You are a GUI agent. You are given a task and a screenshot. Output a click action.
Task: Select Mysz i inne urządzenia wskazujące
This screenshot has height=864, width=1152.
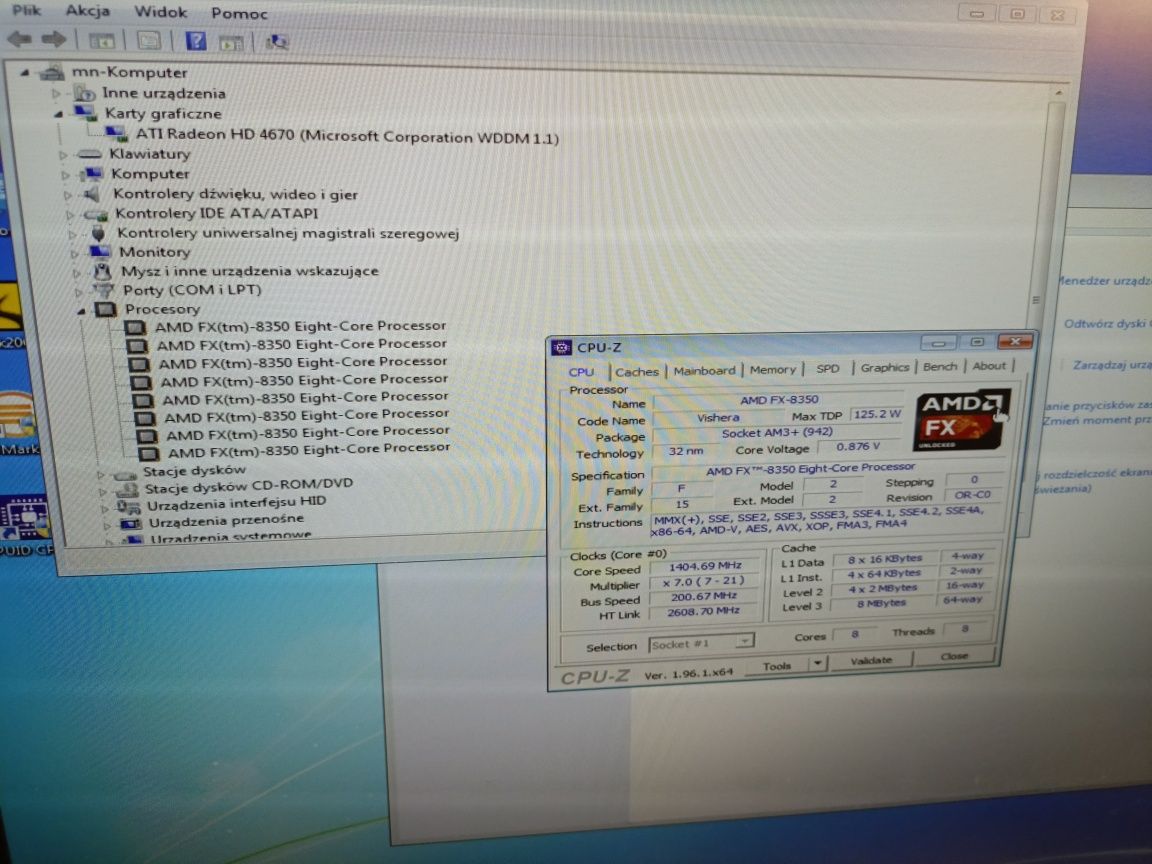point(250,270)
